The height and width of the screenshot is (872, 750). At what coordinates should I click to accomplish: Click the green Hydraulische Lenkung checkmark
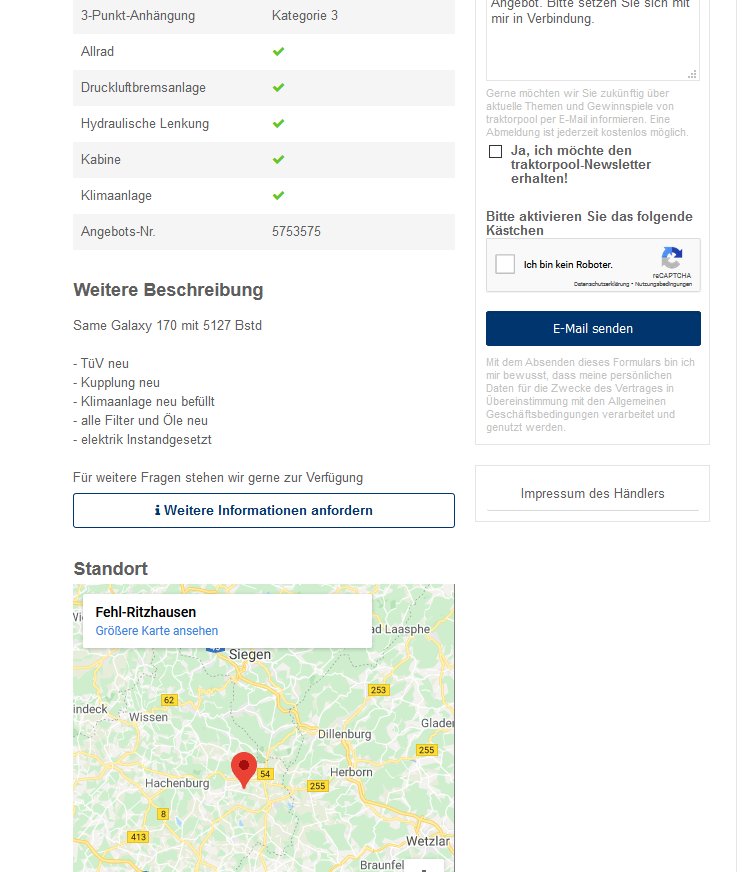click(279, 124)
